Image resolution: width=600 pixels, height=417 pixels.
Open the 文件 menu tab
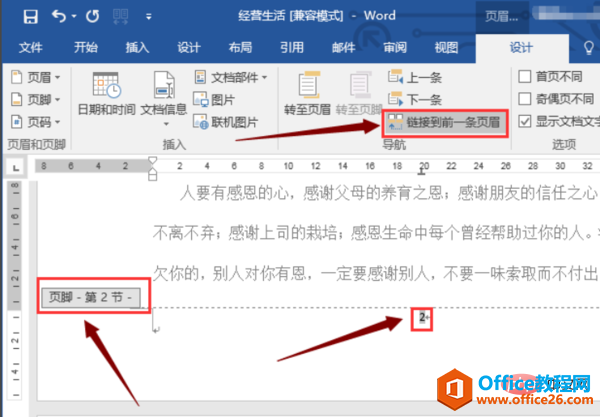coord(31,47)
